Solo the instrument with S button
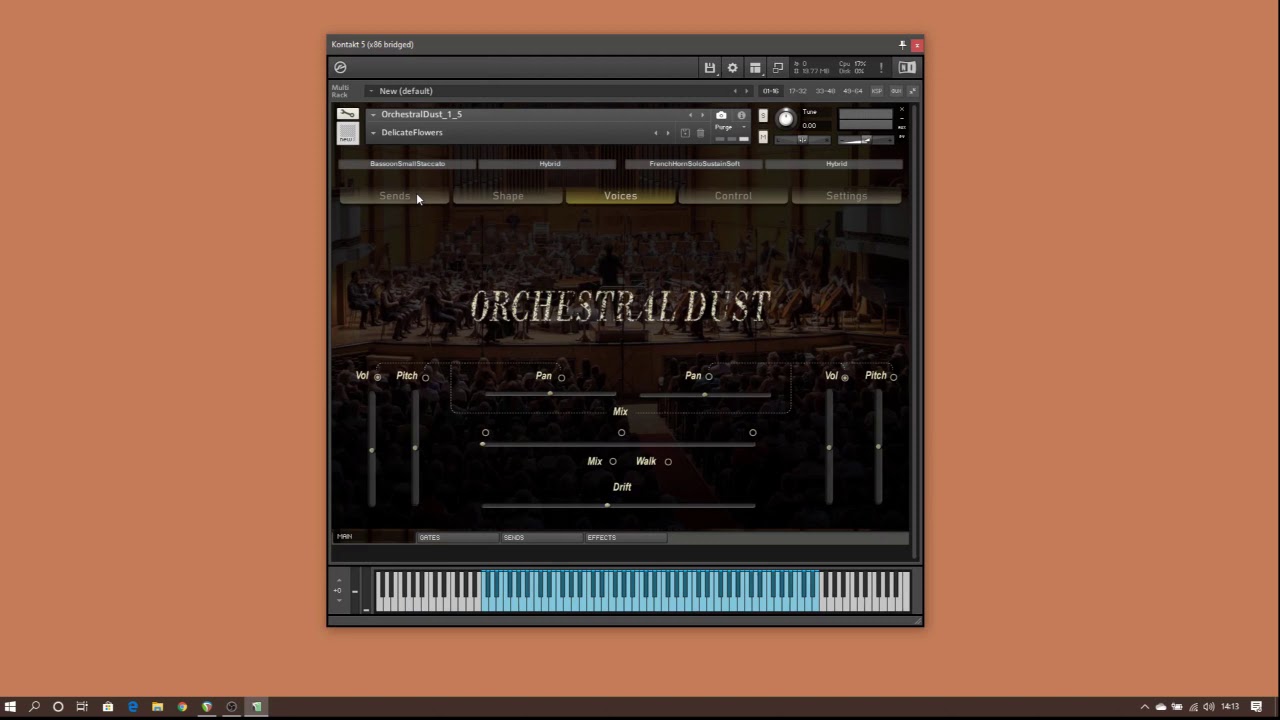 click(x=763, y=116)
